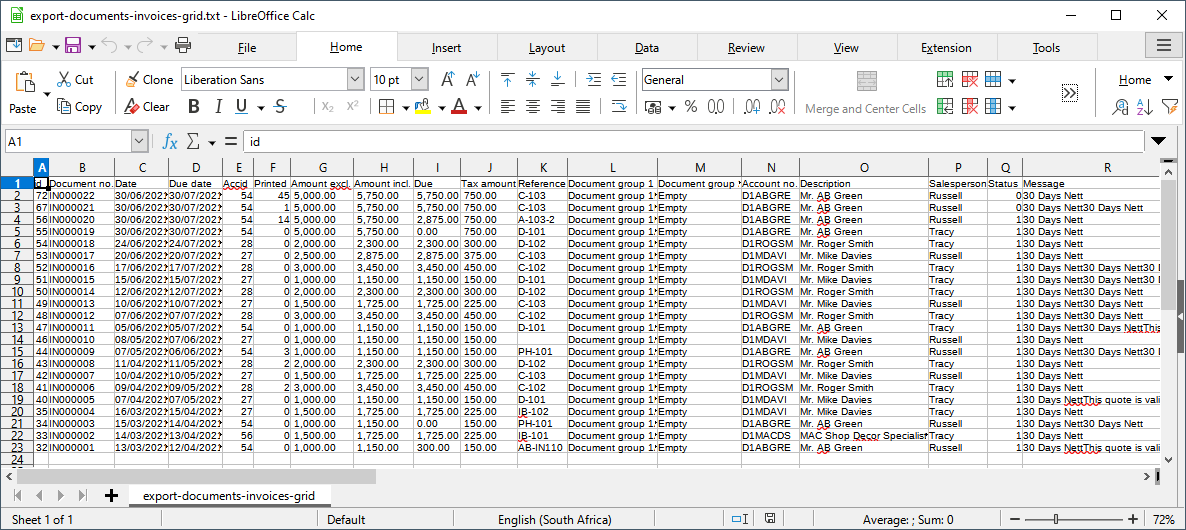Expand the General number format dropdown
The image size is (1186, 530).
coord(779,79)
